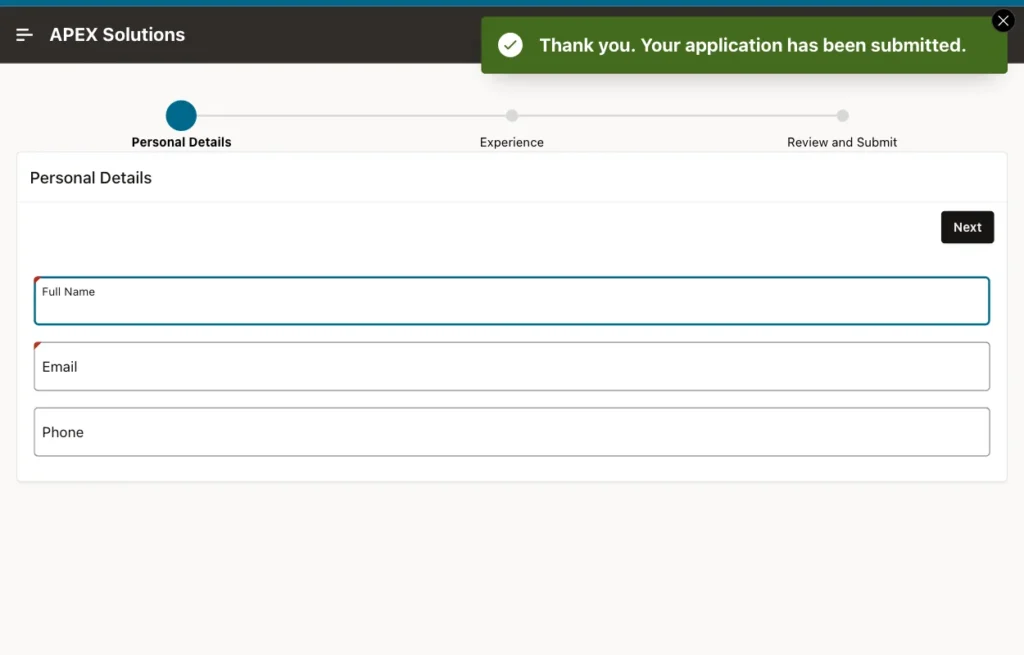This screenshot has height=655, width=1024.
Task: Click the Review and Submit step circle
Action: click(842, 116)
